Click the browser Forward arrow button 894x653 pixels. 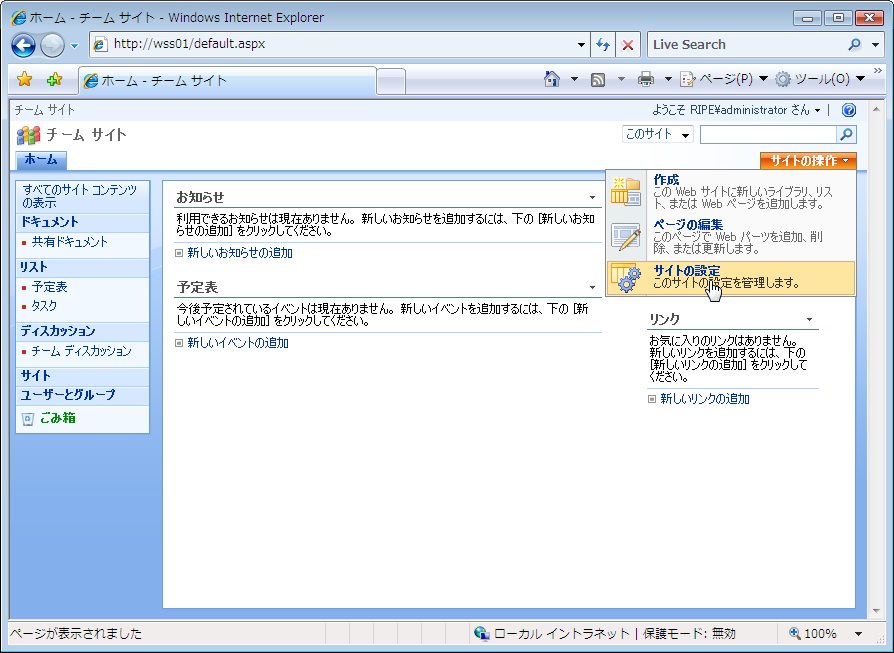coord(52,45)
